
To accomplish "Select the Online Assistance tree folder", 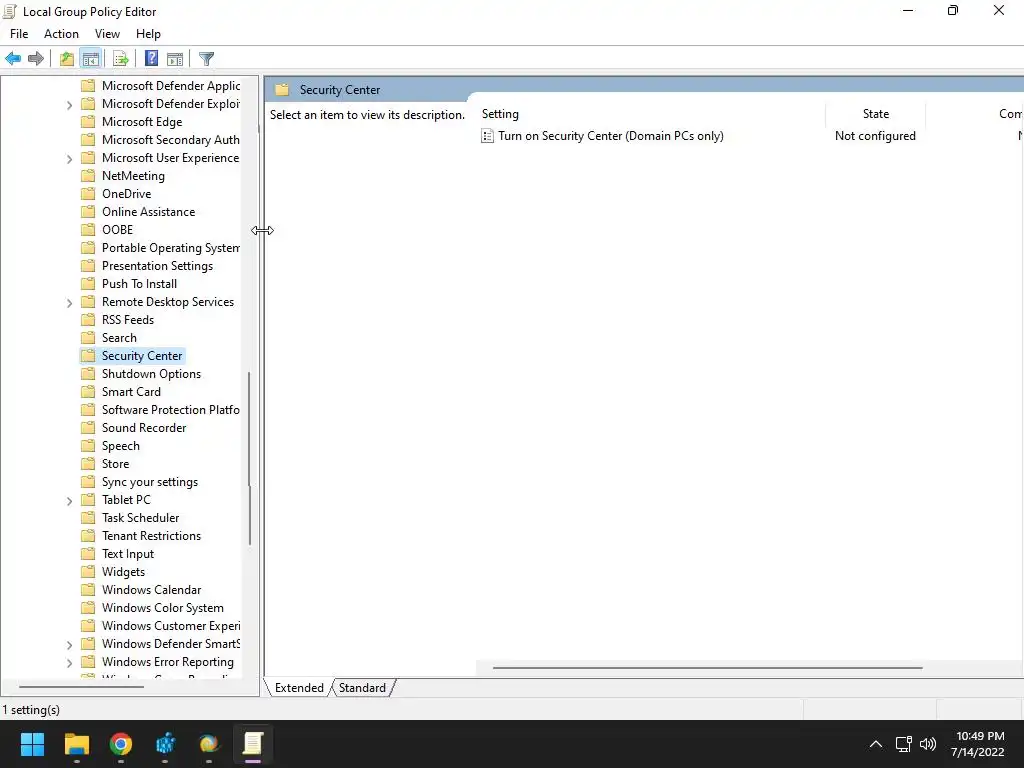I will coord(148,212).
